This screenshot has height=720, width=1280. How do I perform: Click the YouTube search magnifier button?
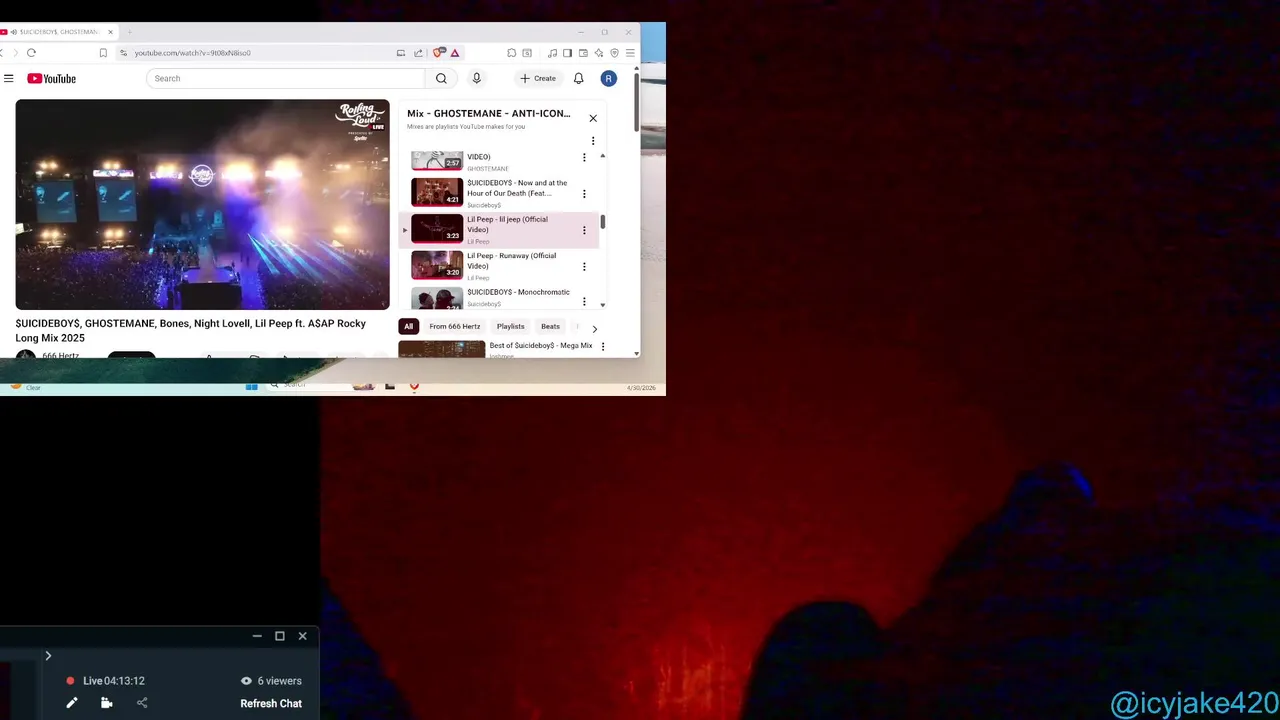pos(441,78)
